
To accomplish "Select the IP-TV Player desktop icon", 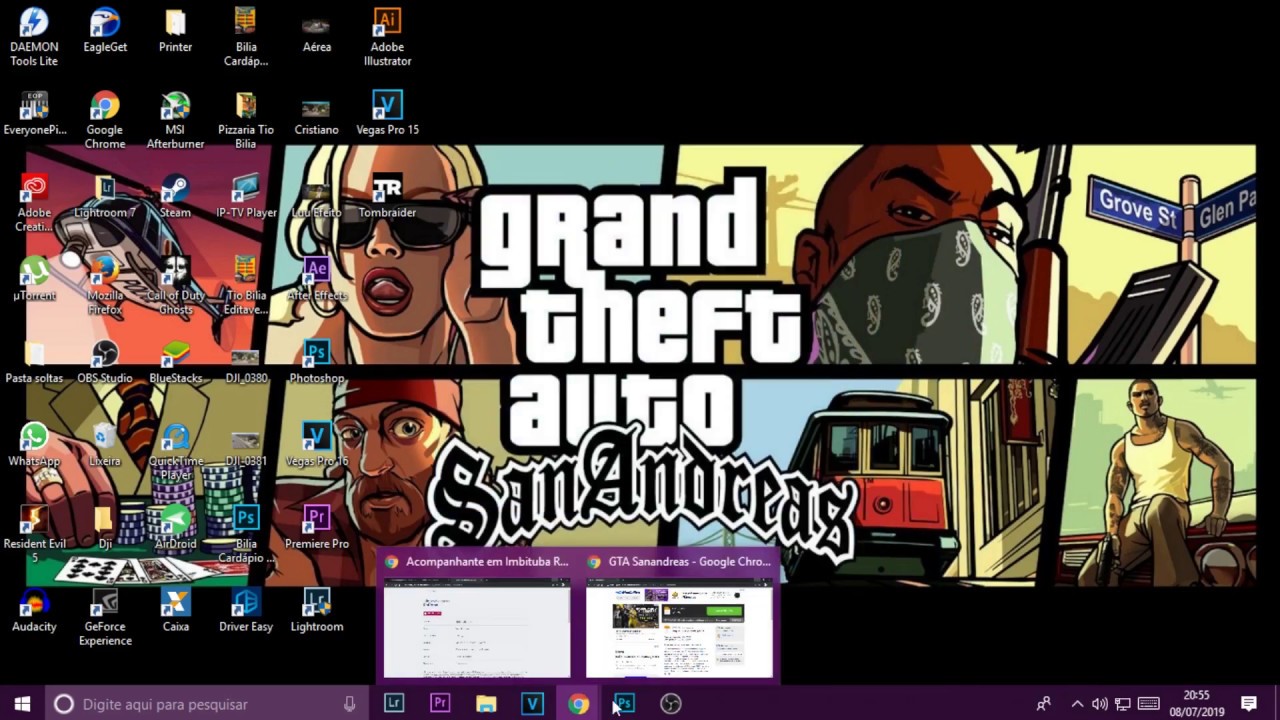I will pyautogui.click(x=246, y=195).
